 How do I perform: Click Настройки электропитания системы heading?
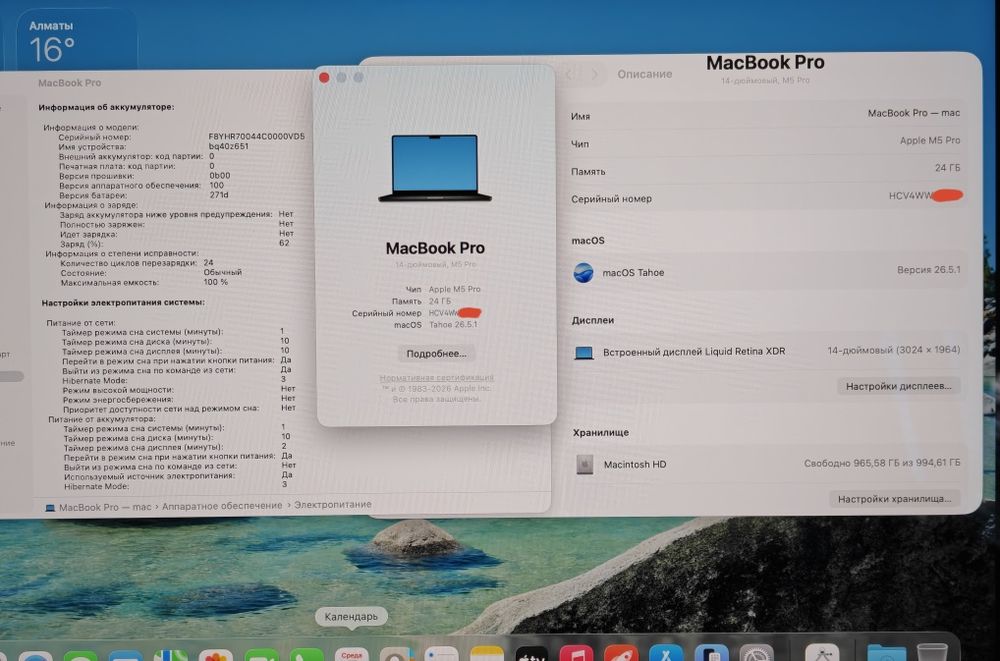123,302
